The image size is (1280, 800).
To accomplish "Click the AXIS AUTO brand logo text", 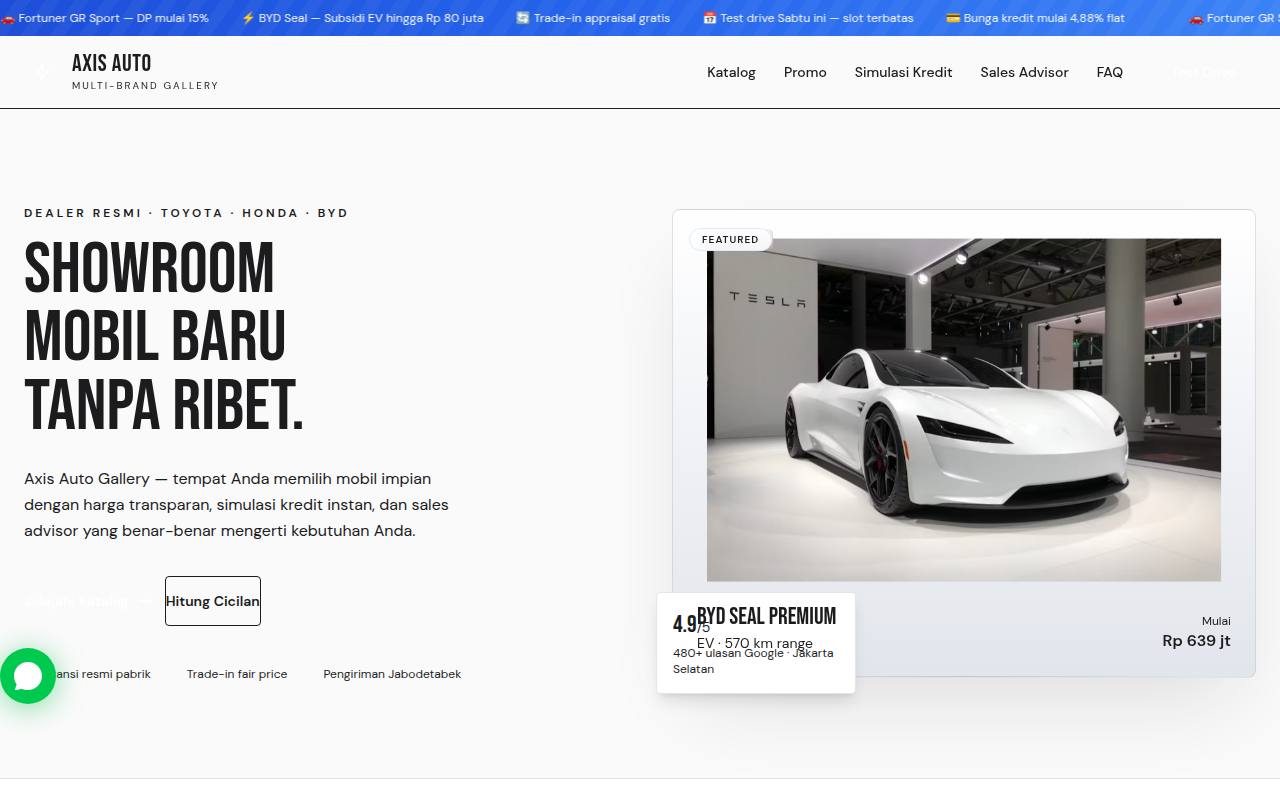I will coord(112,63).
